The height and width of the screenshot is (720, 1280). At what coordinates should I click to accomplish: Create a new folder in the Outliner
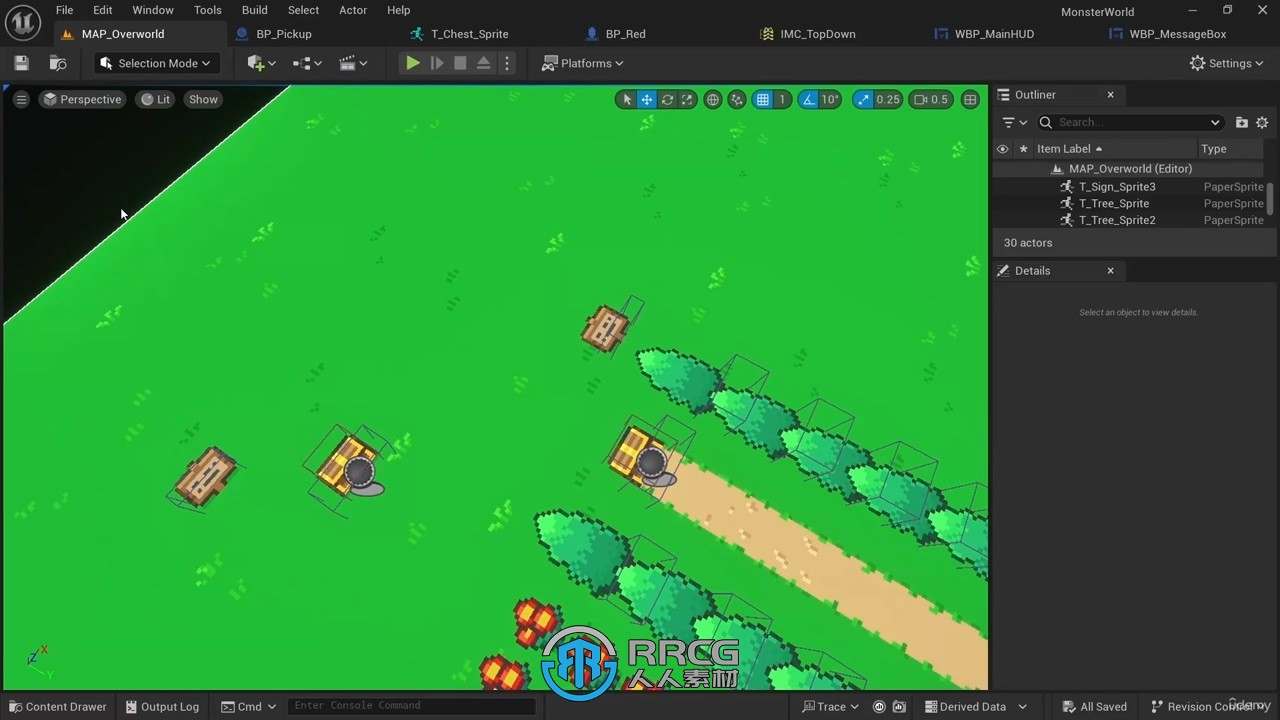1241,122
